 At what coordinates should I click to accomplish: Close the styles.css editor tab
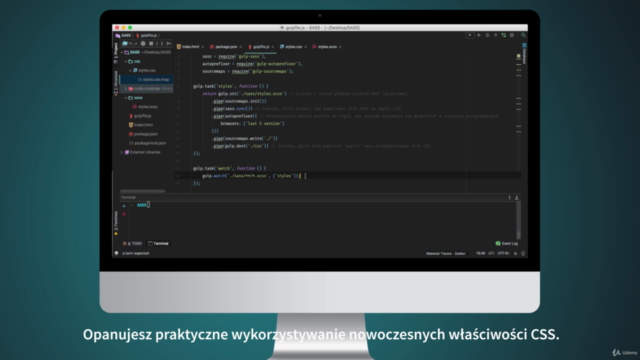point(306,47)
